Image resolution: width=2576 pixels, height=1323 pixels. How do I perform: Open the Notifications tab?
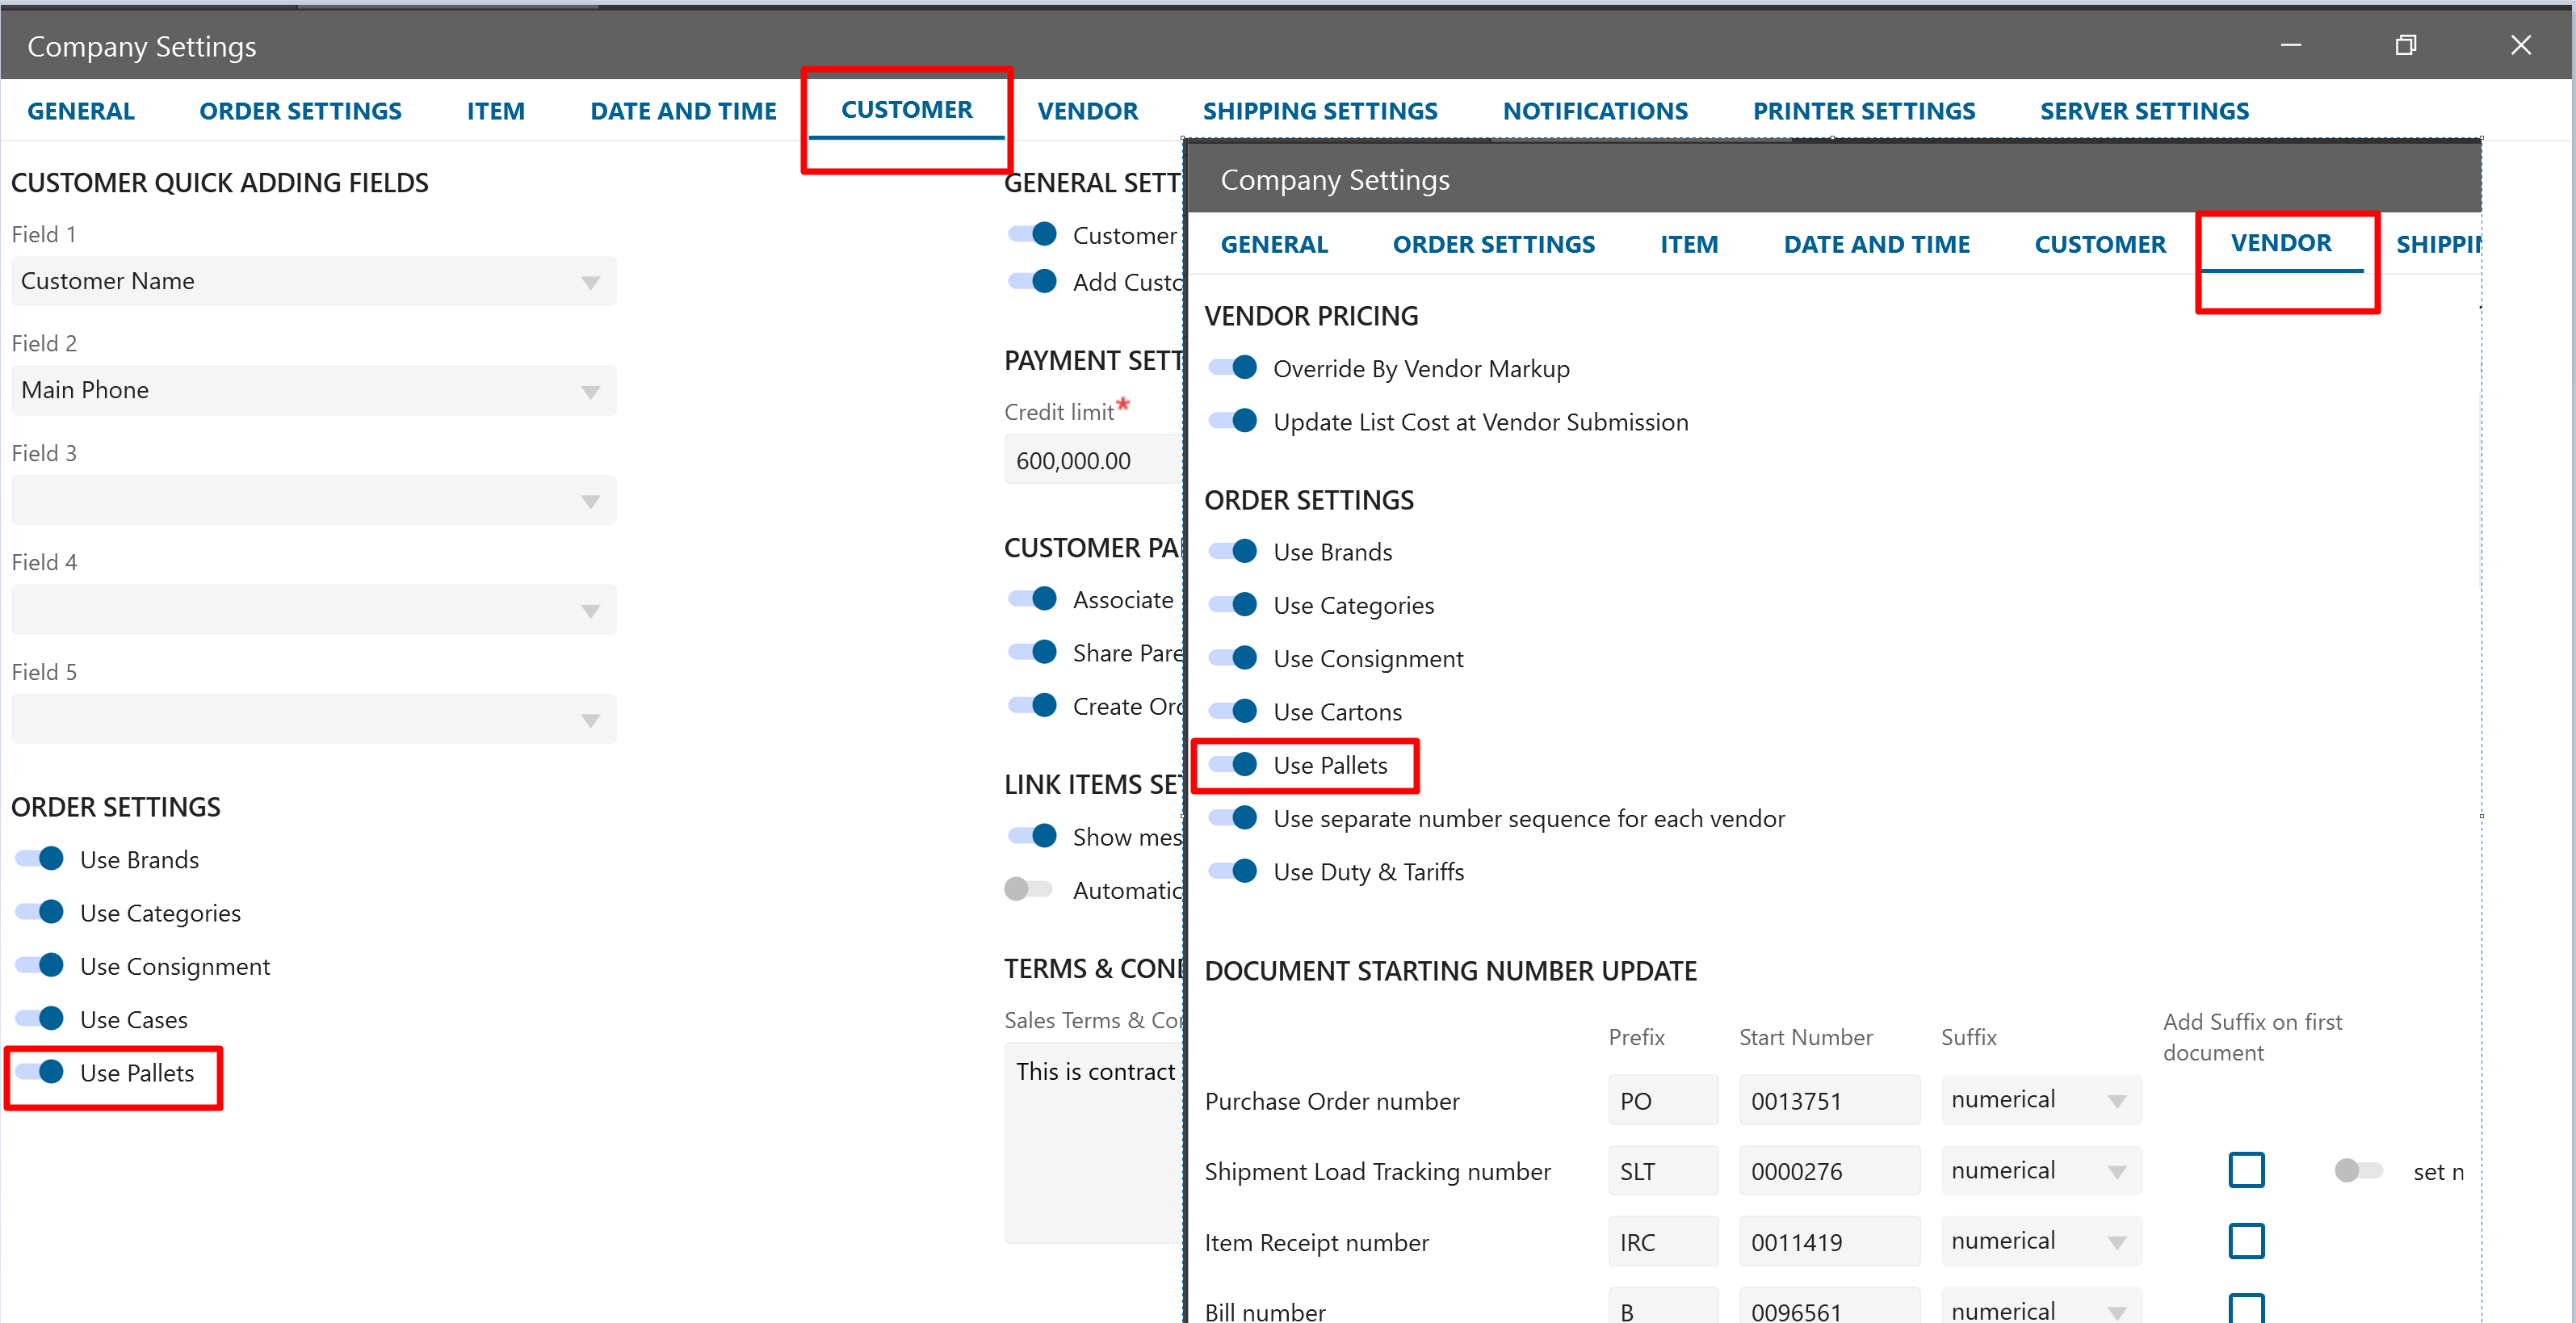click(1595, 111)
